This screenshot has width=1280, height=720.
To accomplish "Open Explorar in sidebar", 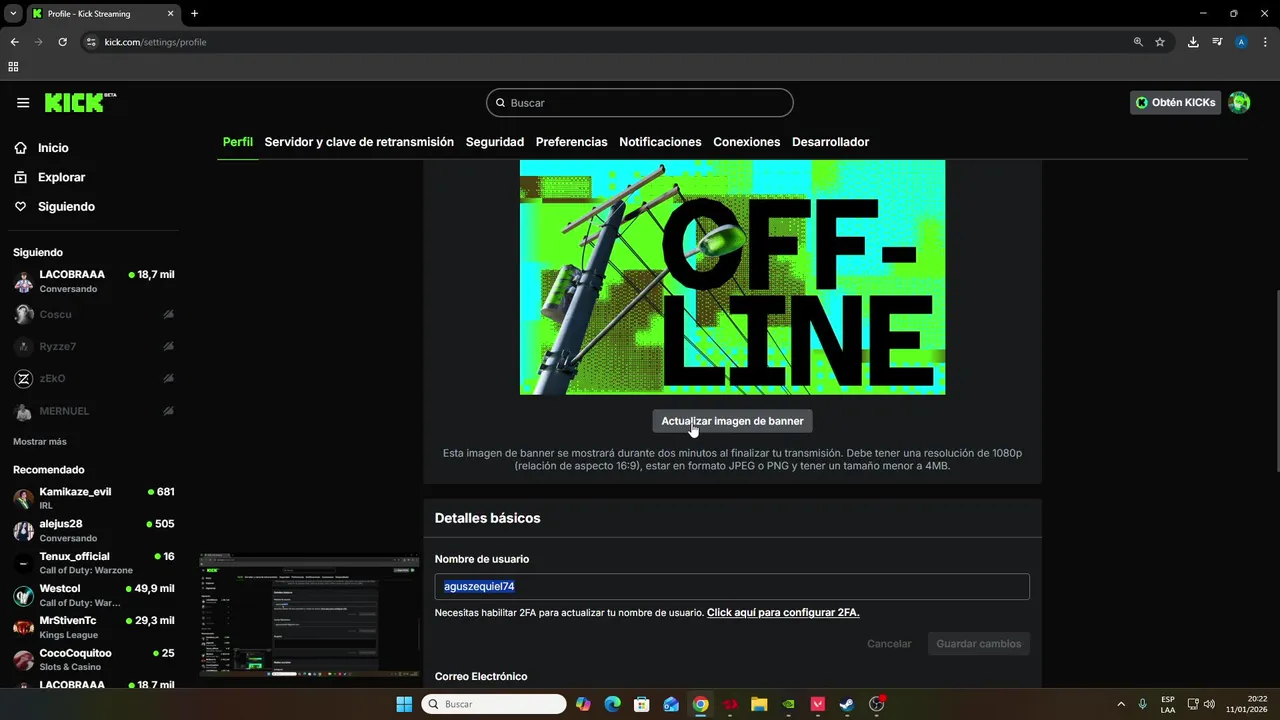I will pyautogui.click(x=62, y=177).
